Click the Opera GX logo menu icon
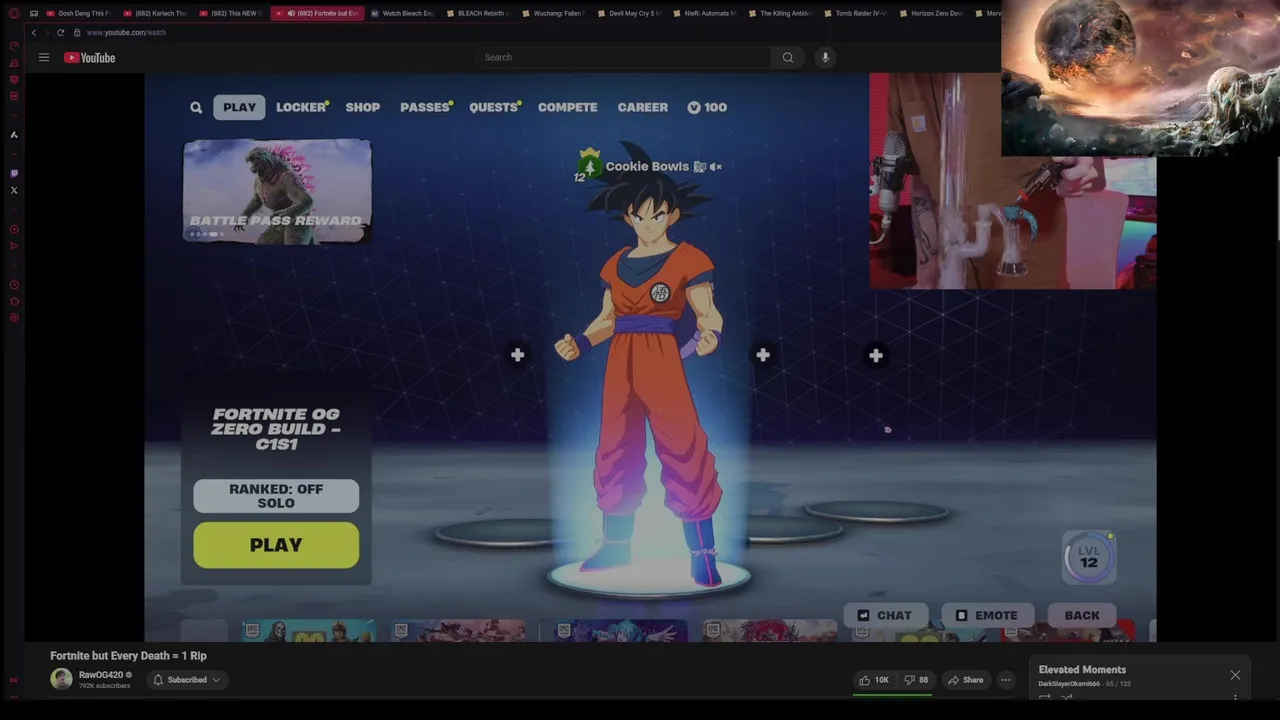This screenshot has width=1280, height=720. (x=13, y=13)
